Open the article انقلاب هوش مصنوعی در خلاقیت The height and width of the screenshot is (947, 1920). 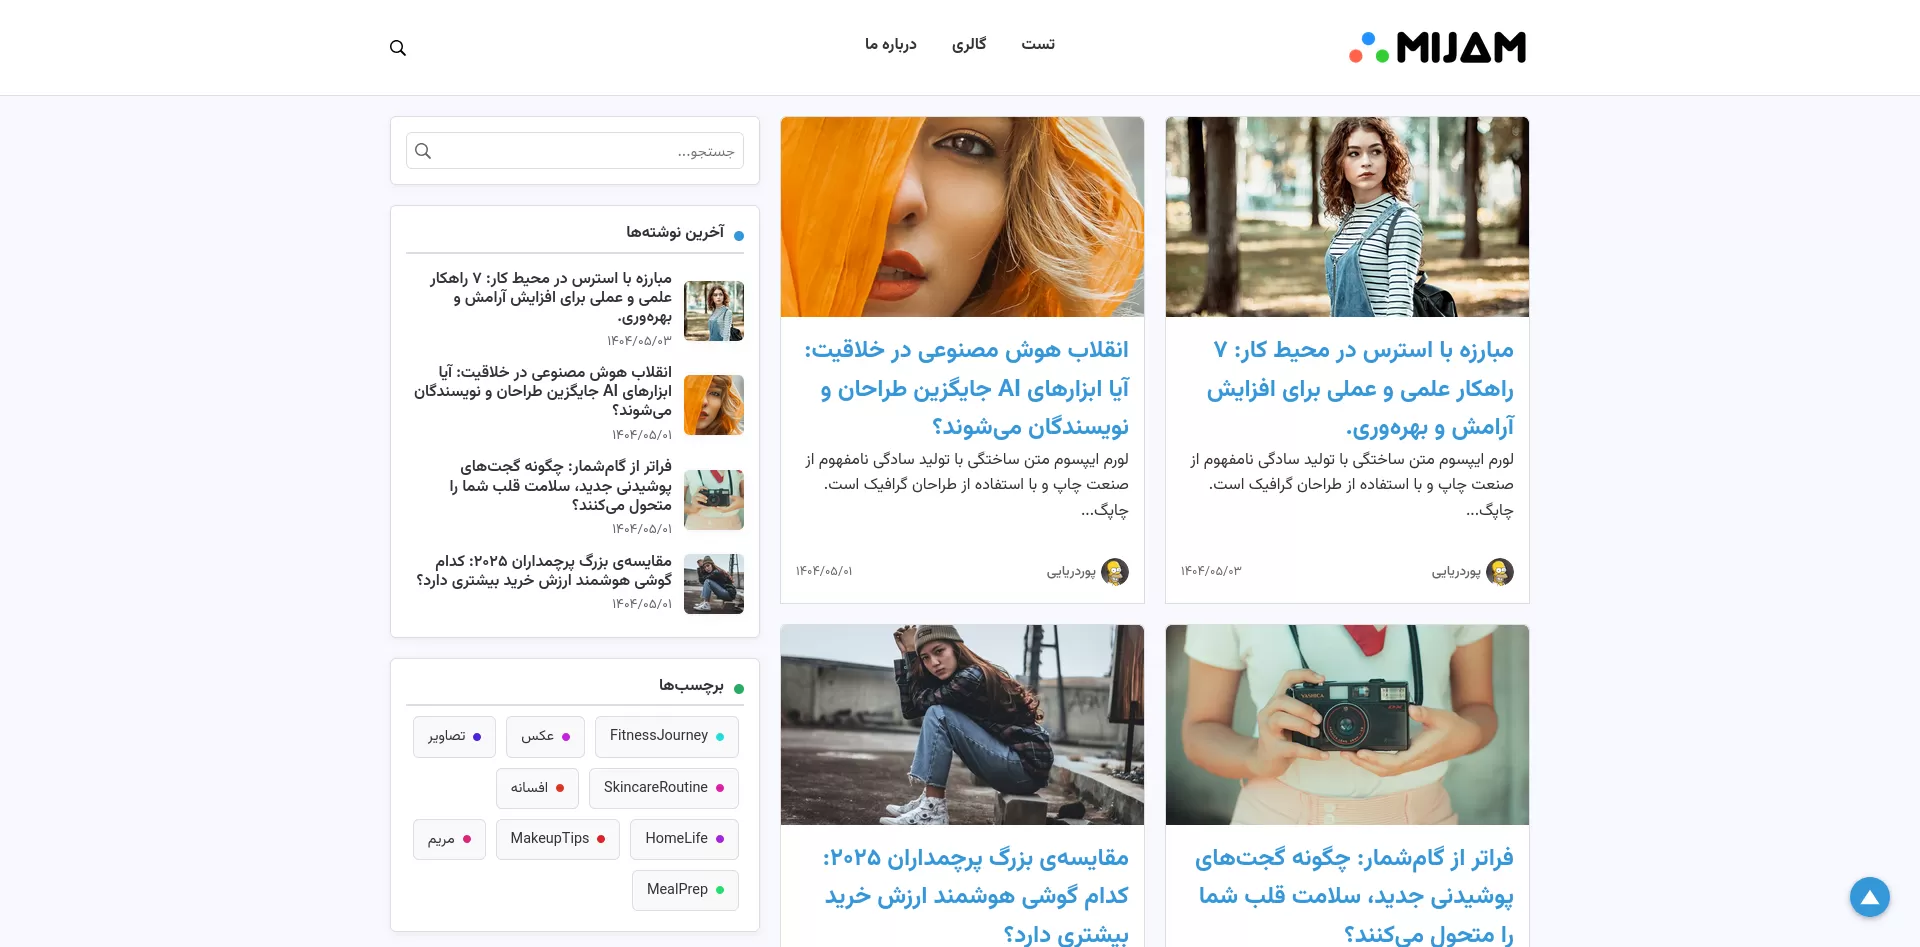coord(962,389)
